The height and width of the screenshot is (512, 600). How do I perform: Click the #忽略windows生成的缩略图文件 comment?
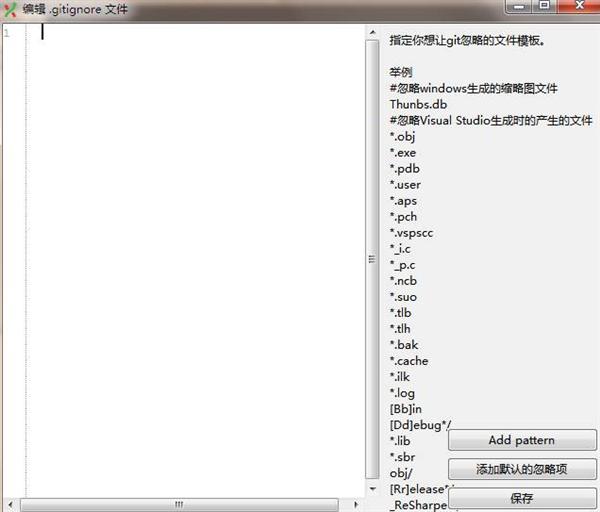point(473,89)
